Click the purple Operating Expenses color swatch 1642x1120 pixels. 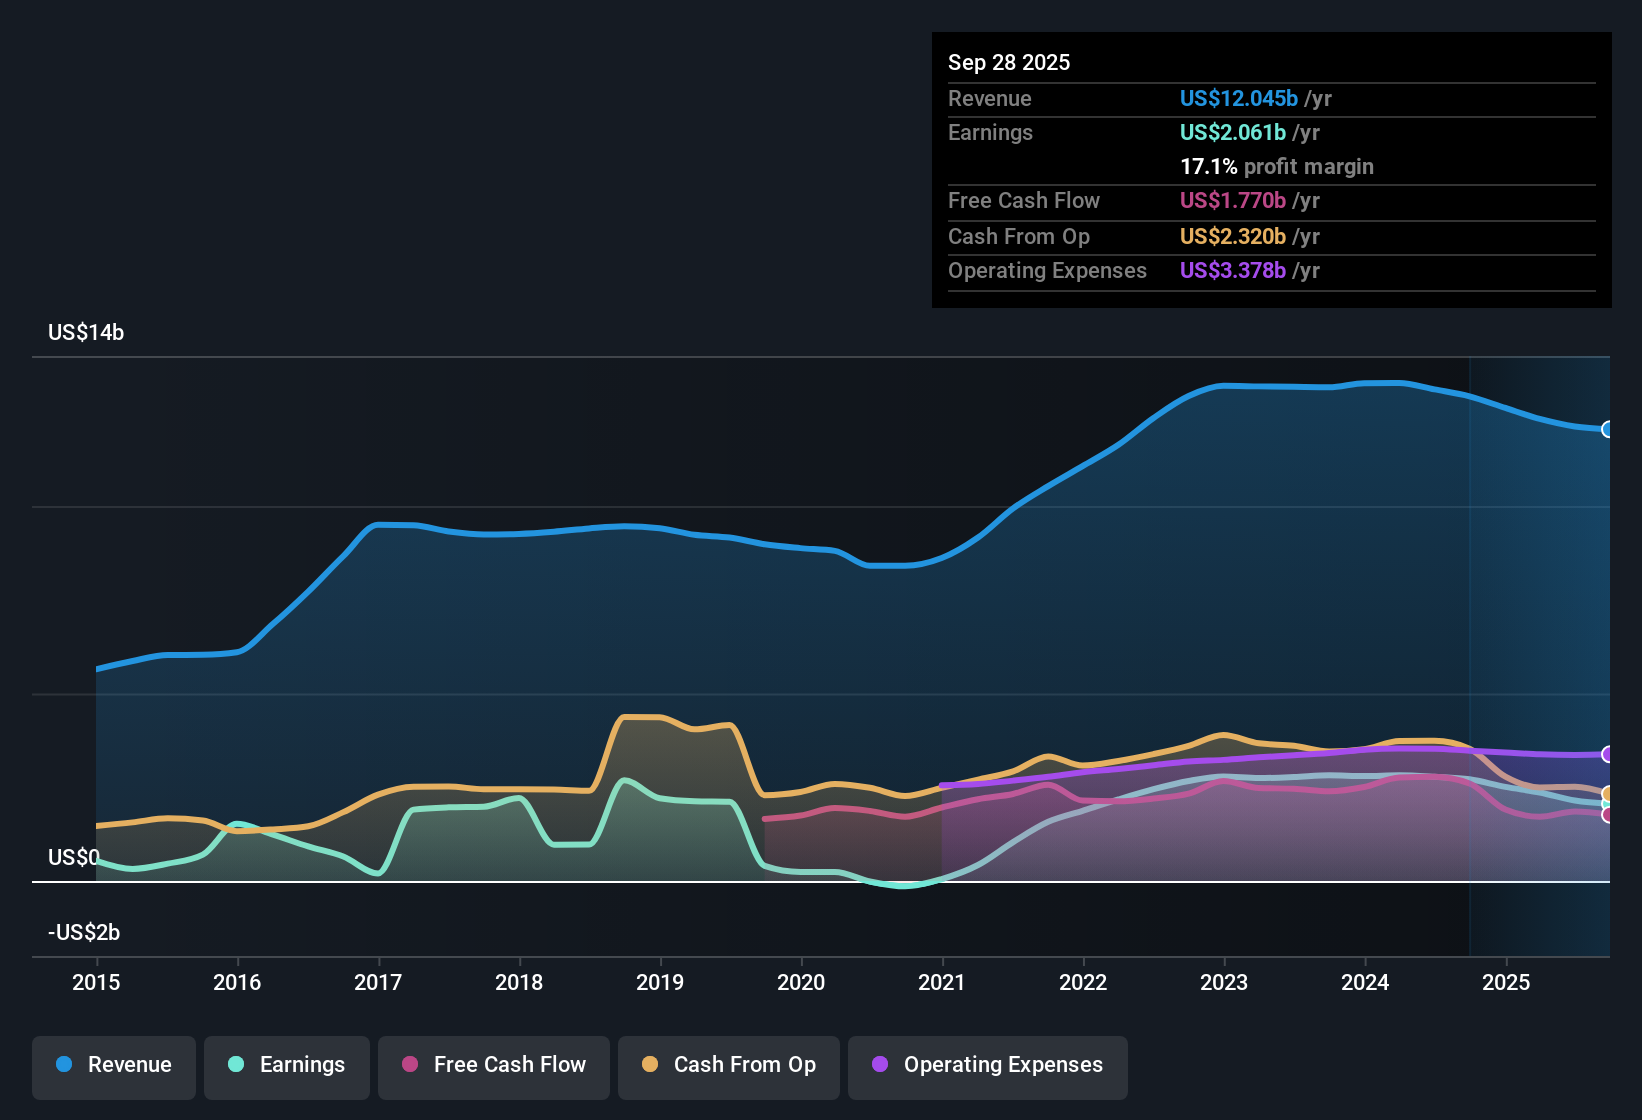click(878, 1065)
